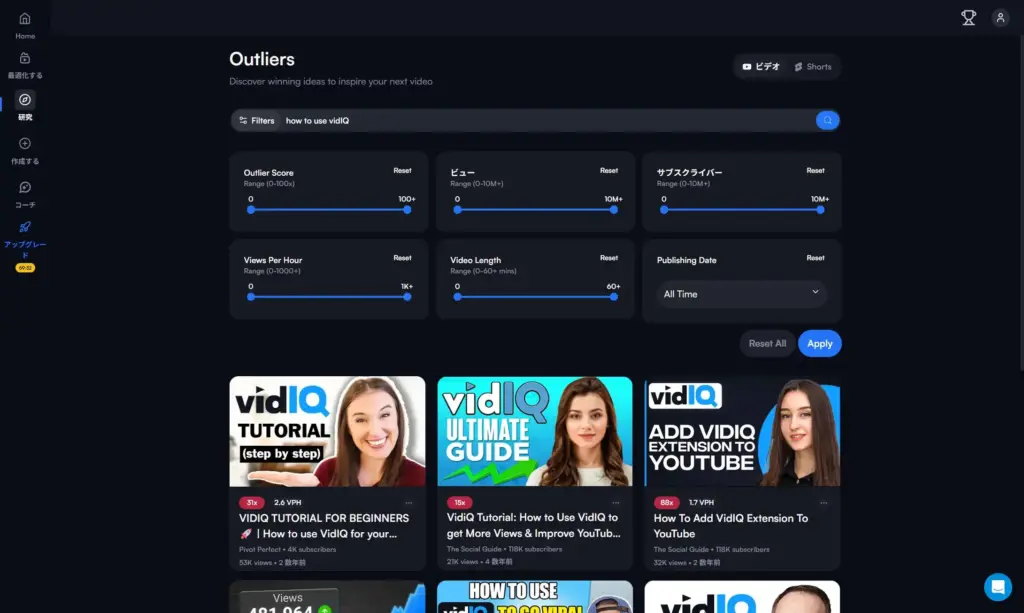This screenshot has height=613, width=1024.
Task: Click the Video Length maximum slider handle
Action: [x=613, y=297]
